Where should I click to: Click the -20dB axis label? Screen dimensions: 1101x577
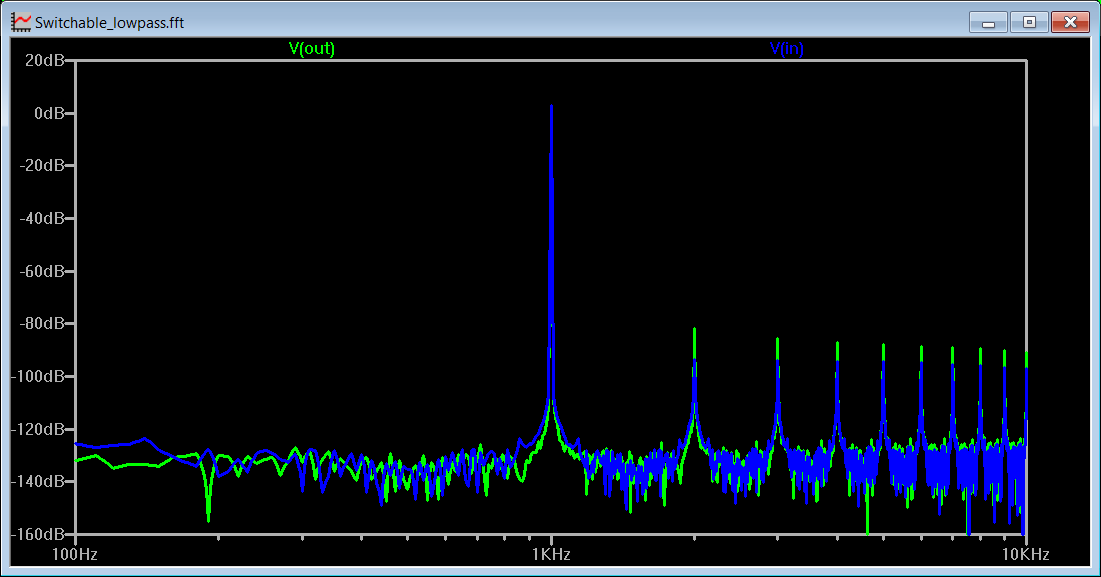click(42, 165)
